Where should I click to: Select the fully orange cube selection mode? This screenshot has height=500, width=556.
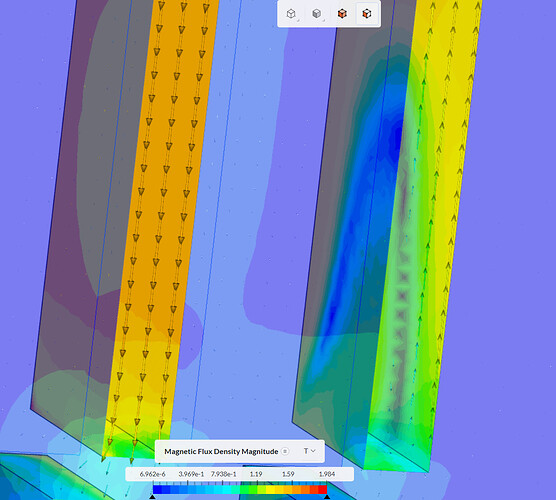pyautogui.click(x=342, y=14)
